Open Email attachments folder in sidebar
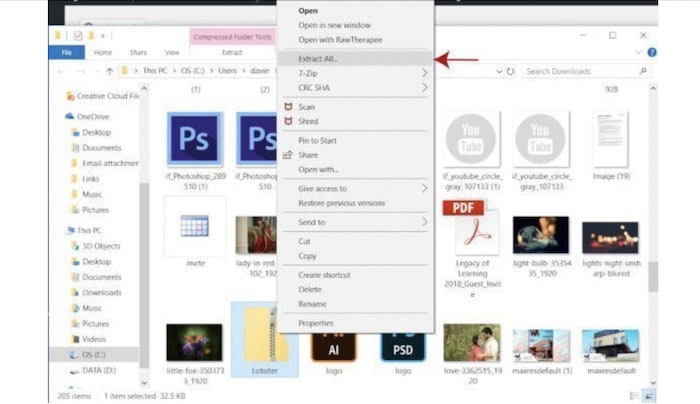This screenshot has height=404, width=700. (105, 163)
